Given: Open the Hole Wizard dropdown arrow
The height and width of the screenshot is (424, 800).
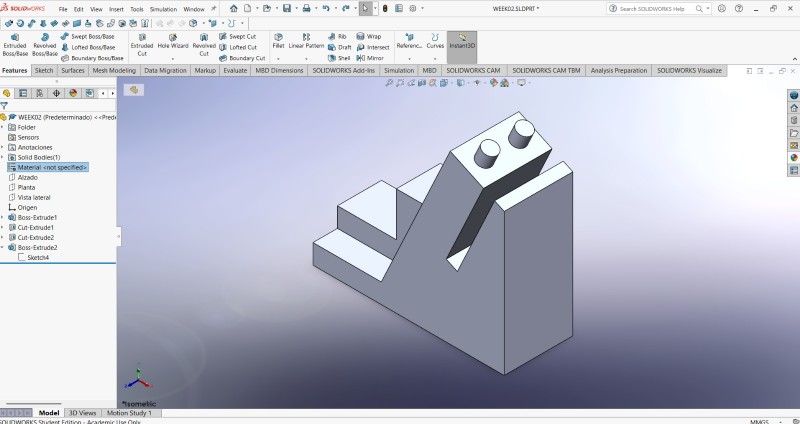Looking at the screenshot, I should [173, 59].
